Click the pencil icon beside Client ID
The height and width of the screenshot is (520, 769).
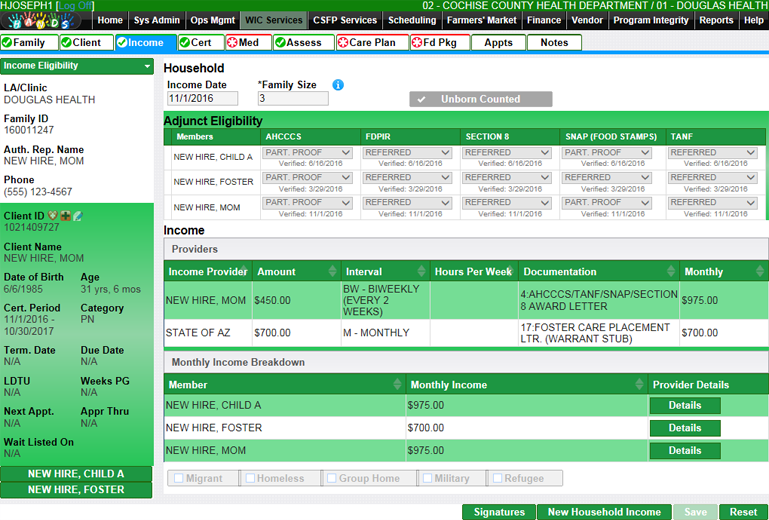[77, 216]
